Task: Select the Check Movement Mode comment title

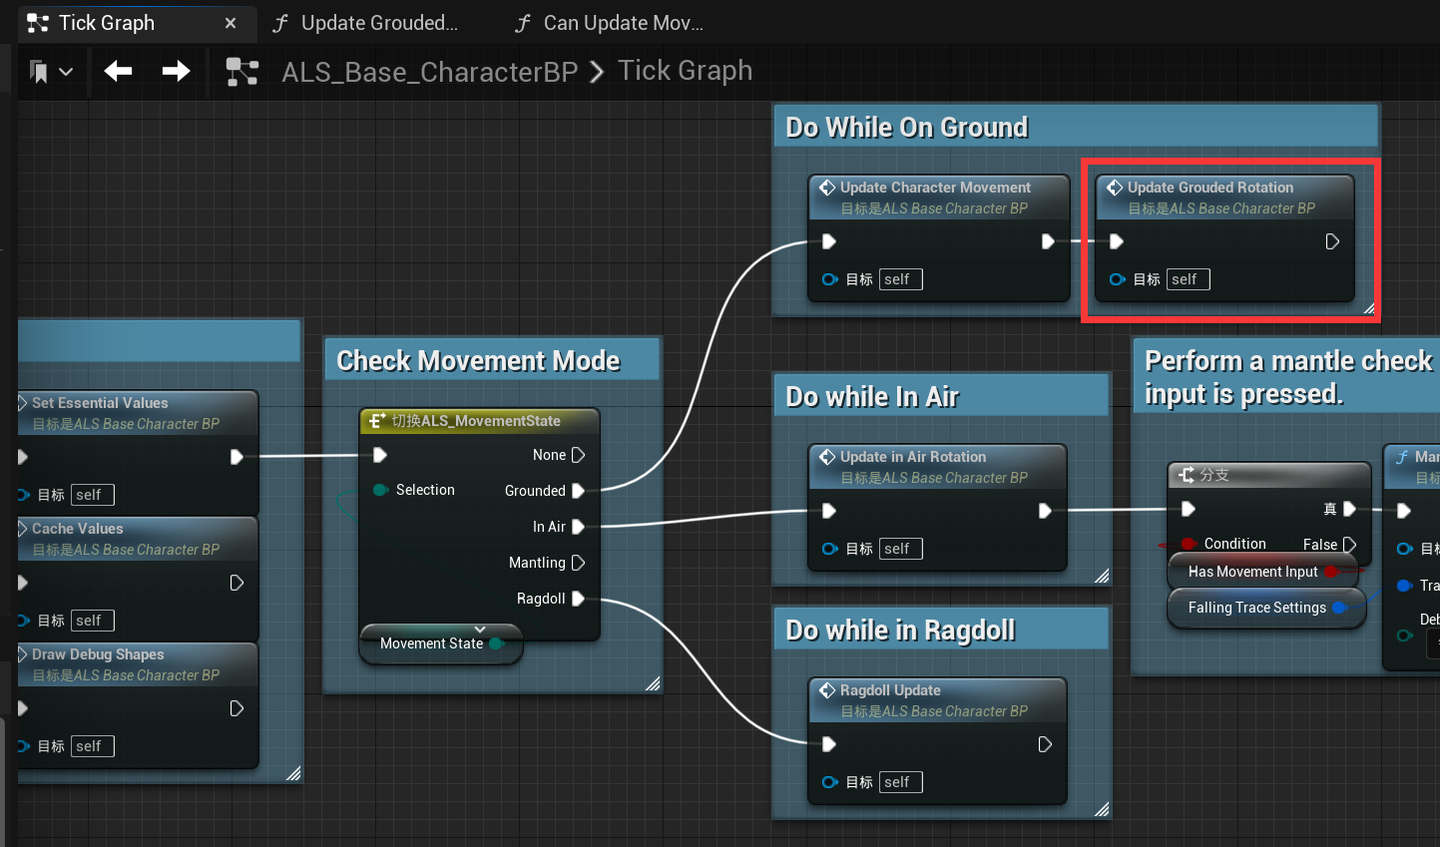Action: (x=478, y=361)
